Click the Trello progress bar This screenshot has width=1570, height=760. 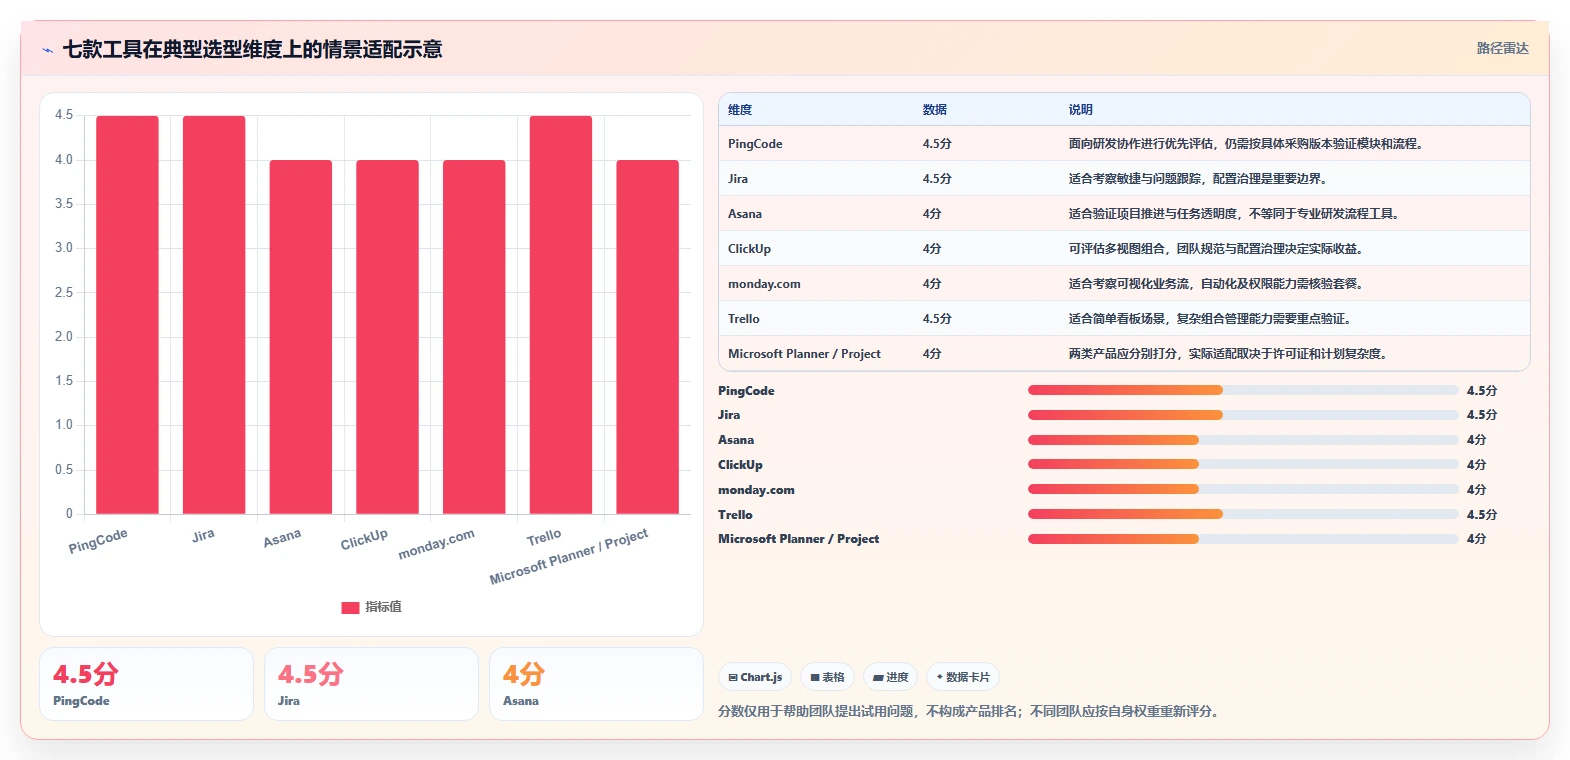[1243, 514]
